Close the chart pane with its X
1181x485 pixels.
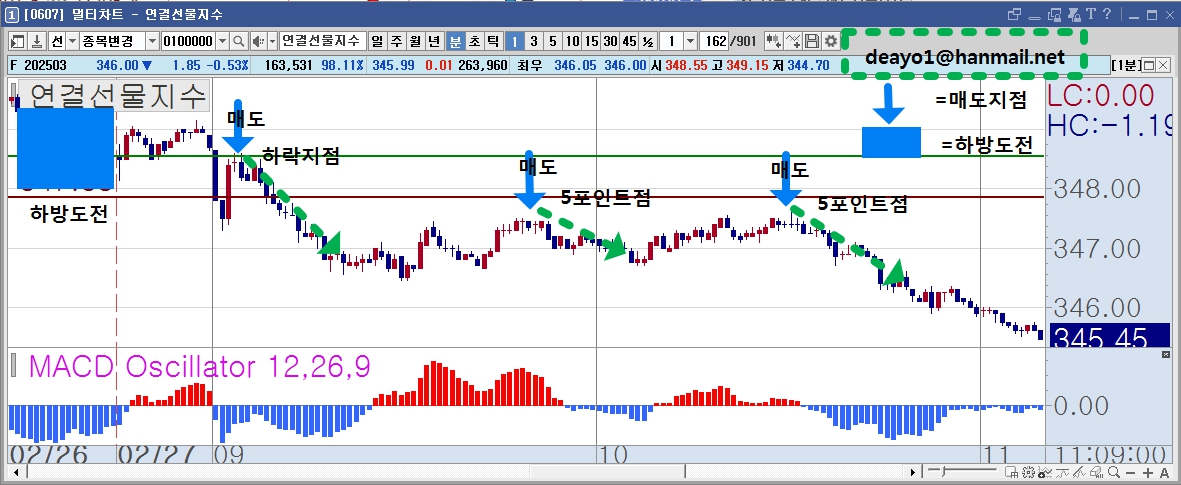(1164, 66)
